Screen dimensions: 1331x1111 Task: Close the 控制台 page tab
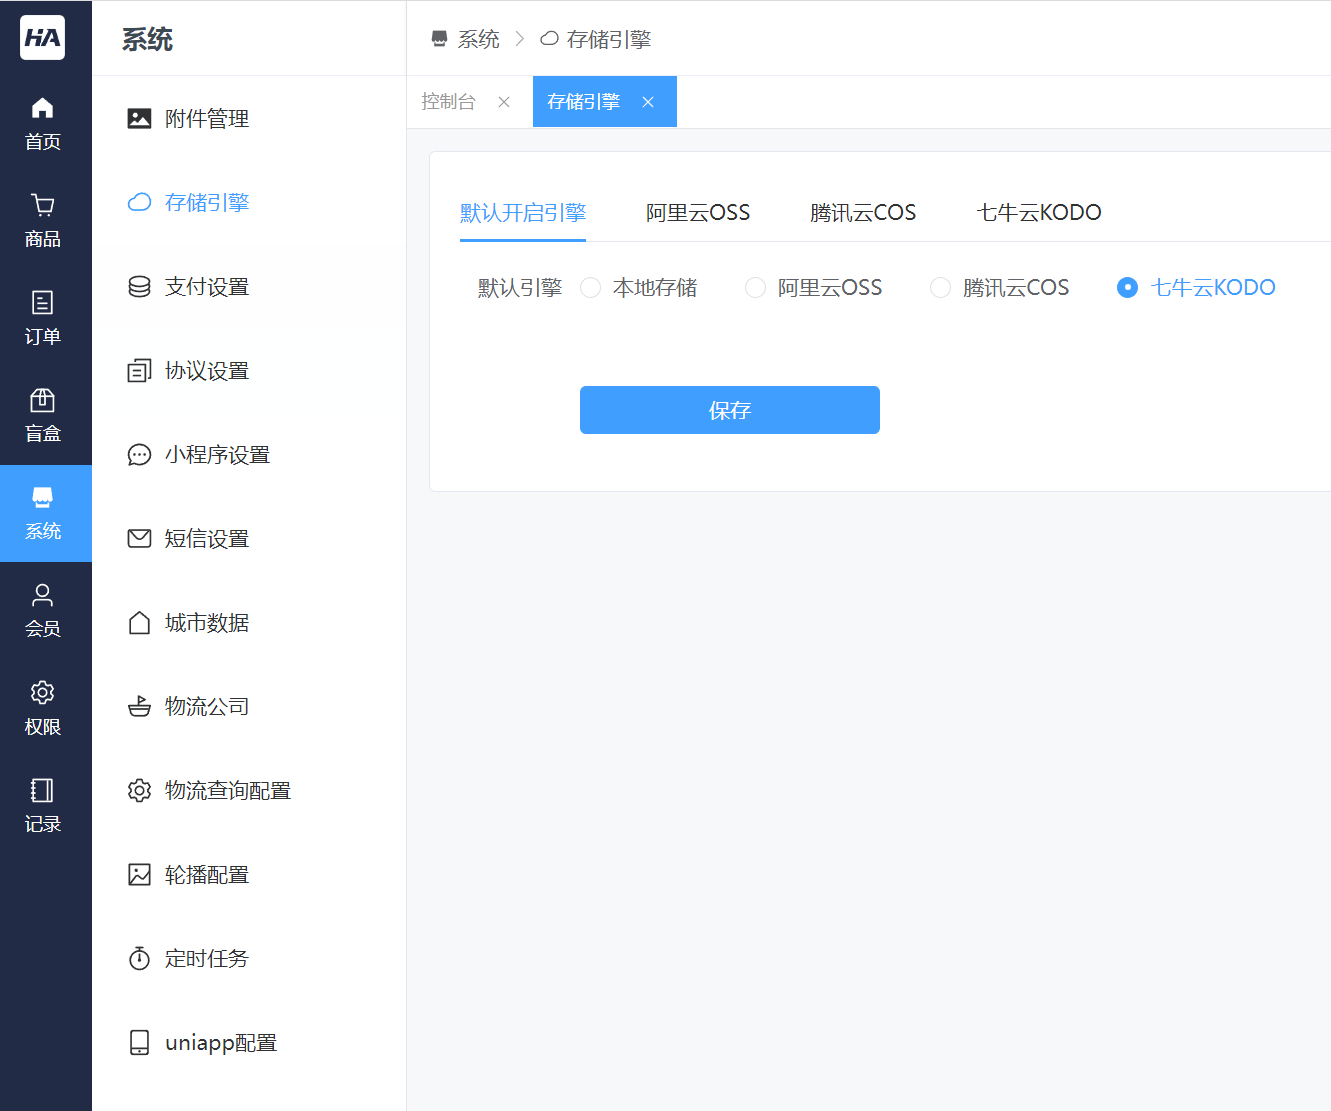[504, 102]
